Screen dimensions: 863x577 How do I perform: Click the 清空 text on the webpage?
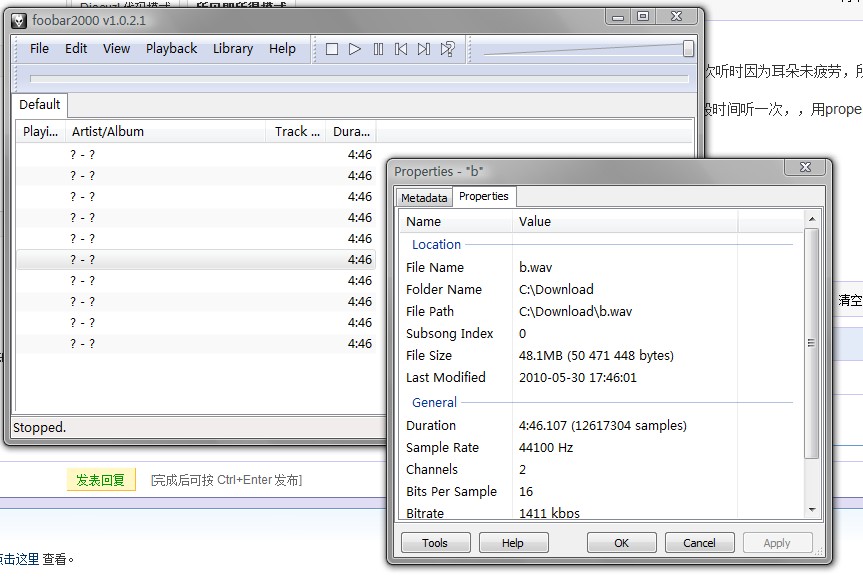[850, 300]
